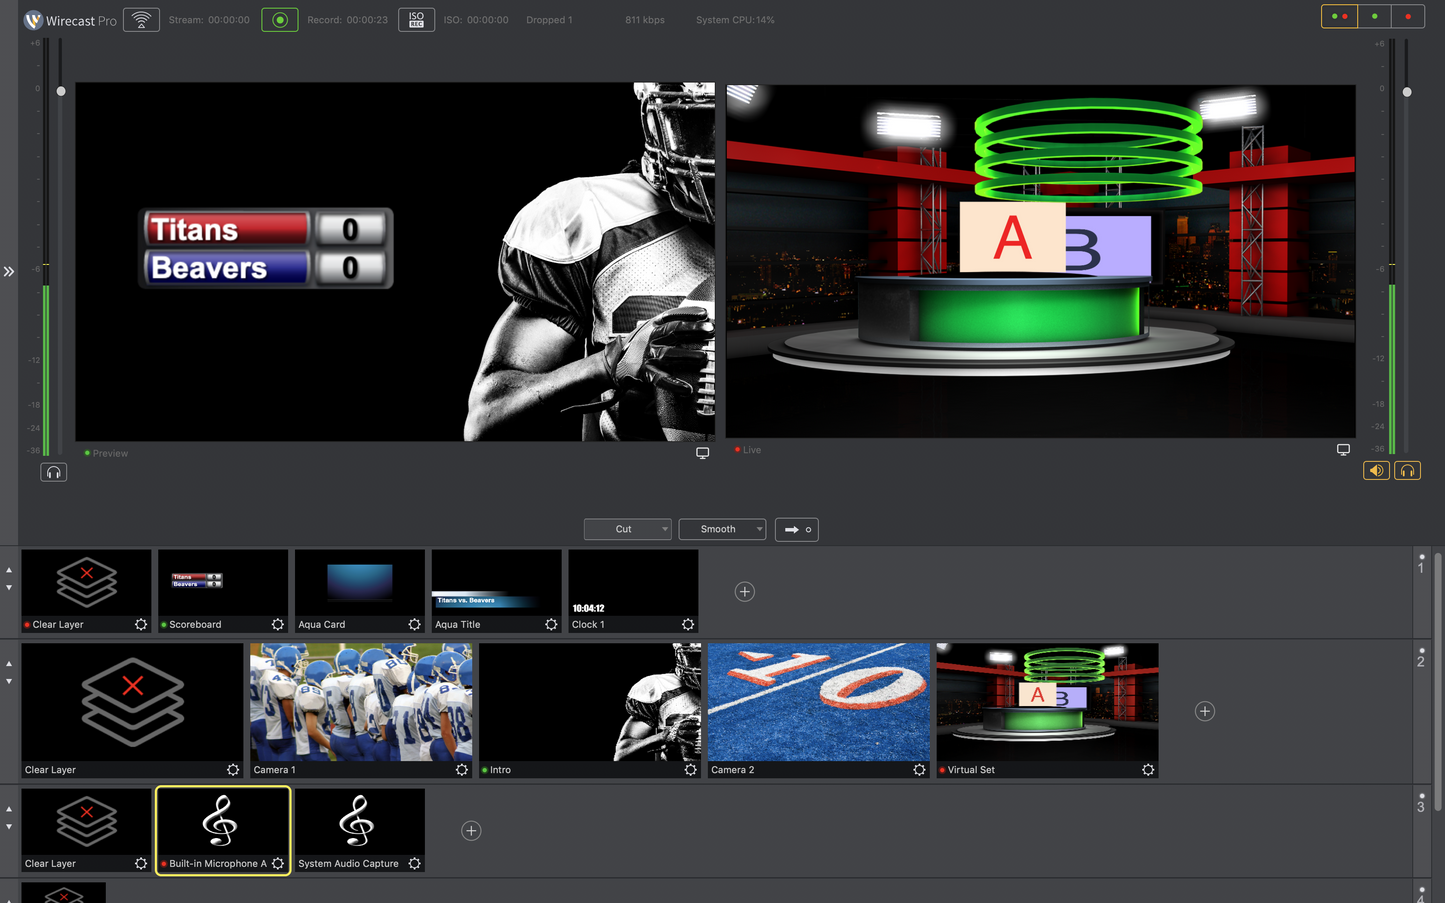
Task: Open settings gear on Built-in Microphone A
Action: tap(277, 862)
